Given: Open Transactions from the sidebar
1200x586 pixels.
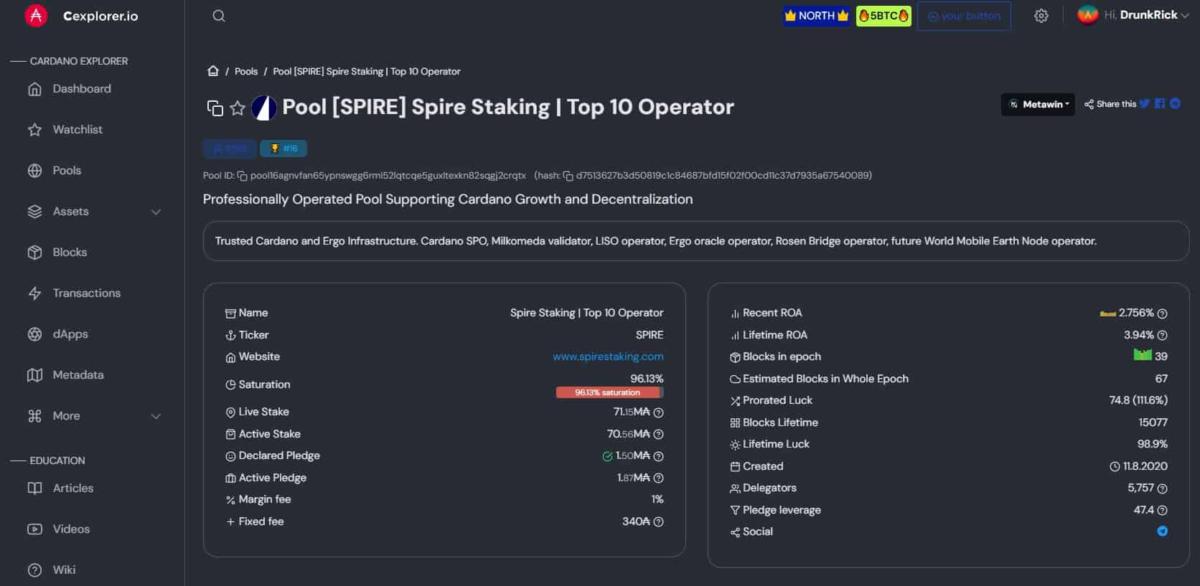Looking at the screenshot, I should 86,293.
